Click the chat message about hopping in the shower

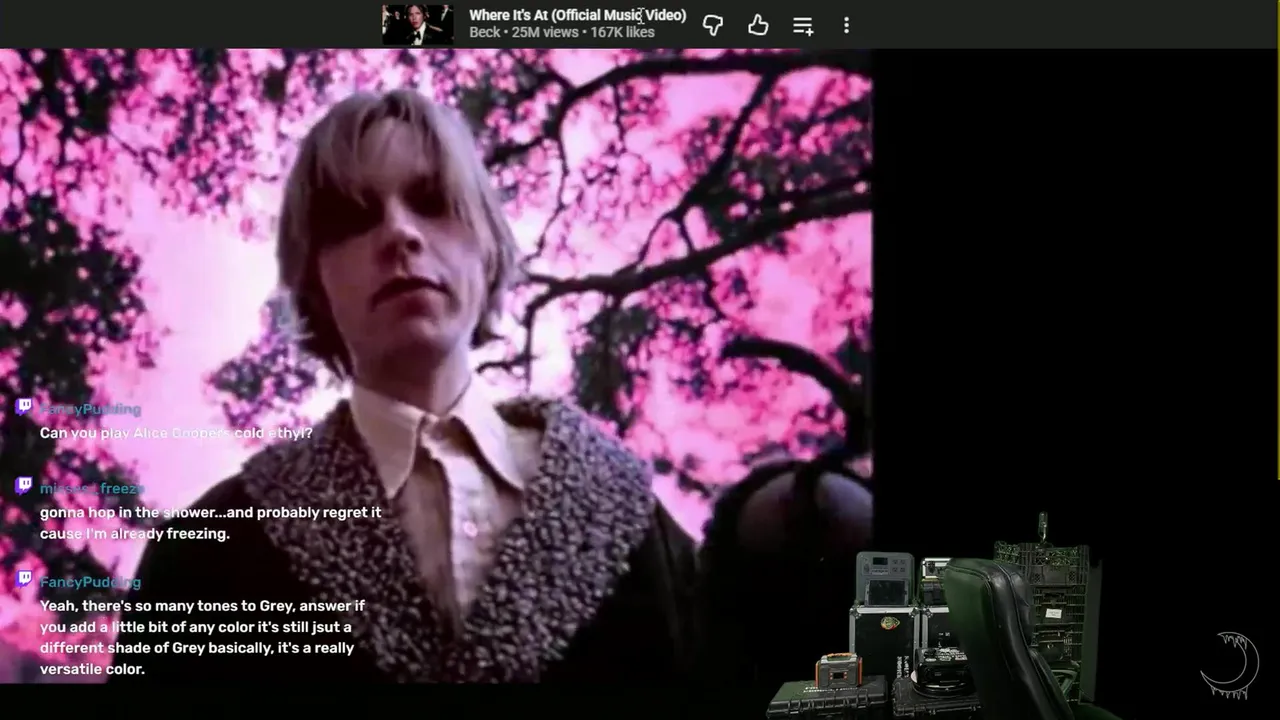click(210, 523)
